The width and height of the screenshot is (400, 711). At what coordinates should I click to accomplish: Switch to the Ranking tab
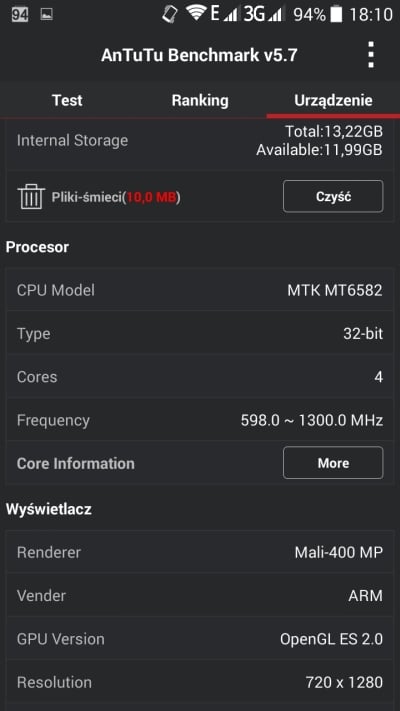coord(200,100)
